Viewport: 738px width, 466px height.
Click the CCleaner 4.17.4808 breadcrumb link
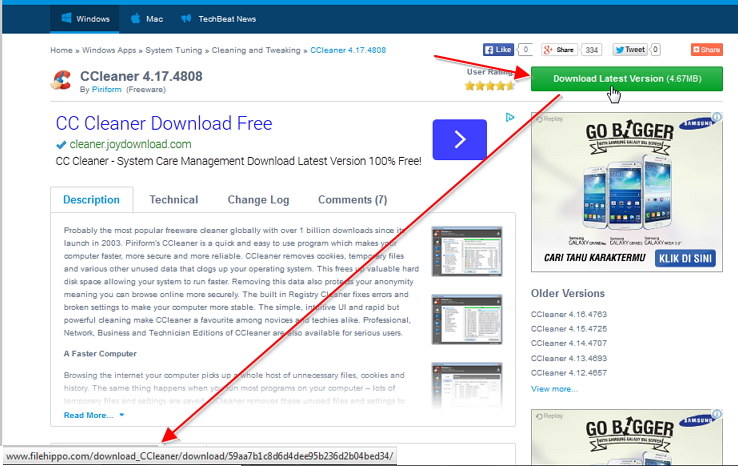click(348, 50)
